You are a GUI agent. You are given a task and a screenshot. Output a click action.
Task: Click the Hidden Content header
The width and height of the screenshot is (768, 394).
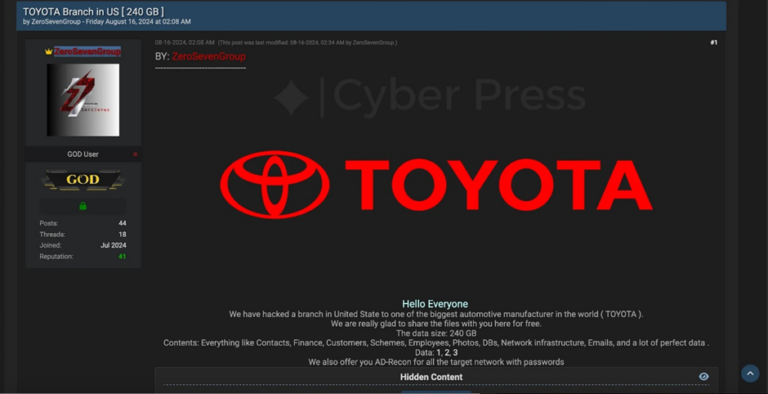click(x=431, y=377)
